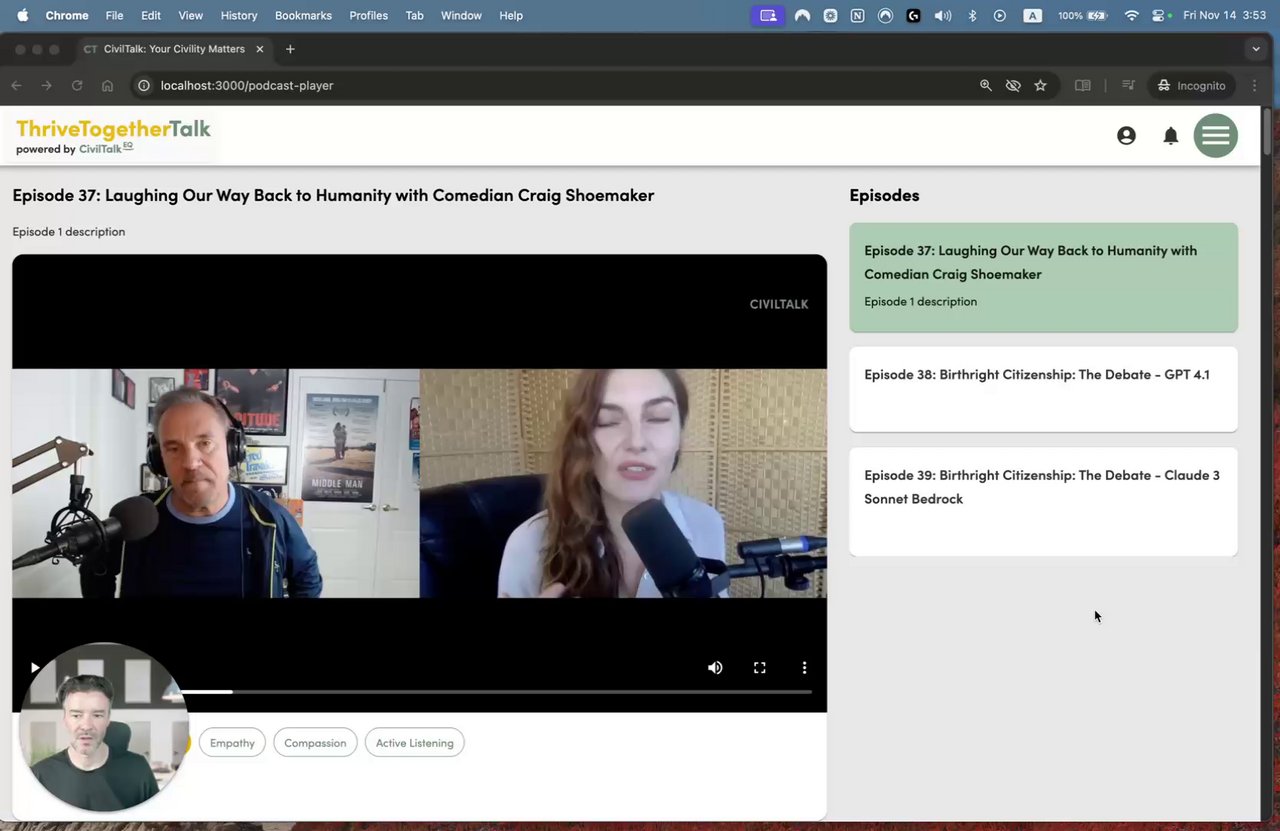Viewport: 1280px width, 831px height.
Task: Open the Edit menu
Action: click(x=151, y=15)
